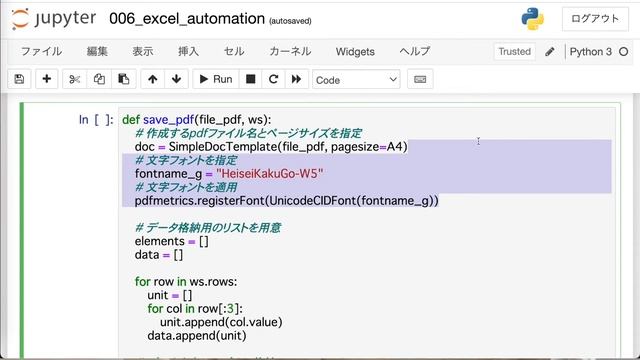Click the Python 3 kernel name

591,52
